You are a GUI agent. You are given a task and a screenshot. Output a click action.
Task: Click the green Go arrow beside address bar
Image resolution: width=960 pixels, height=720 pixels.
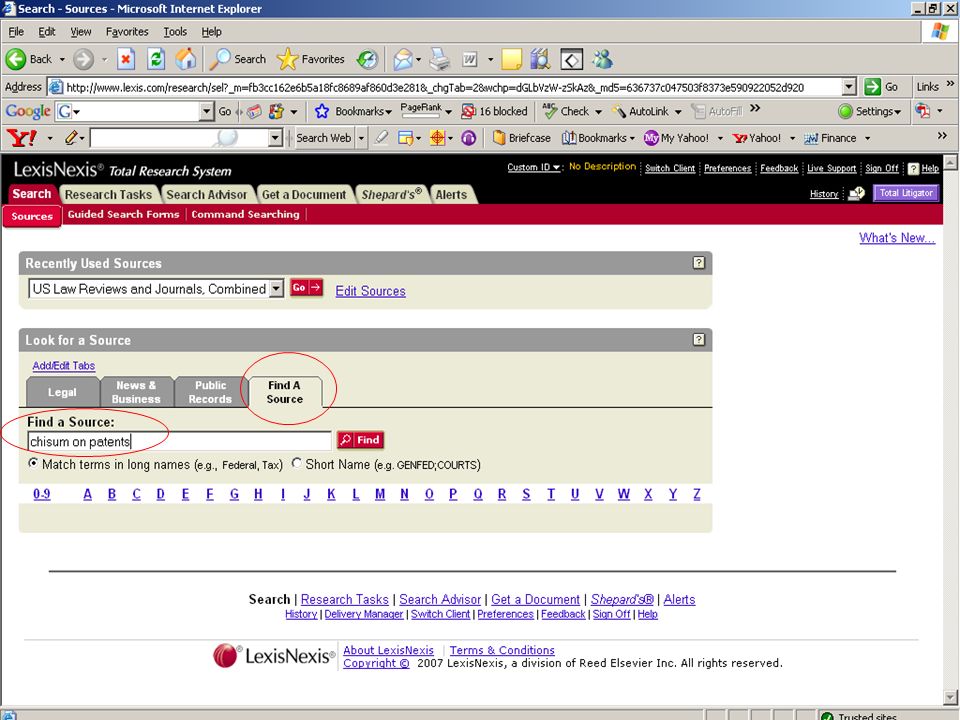[872, 87]
